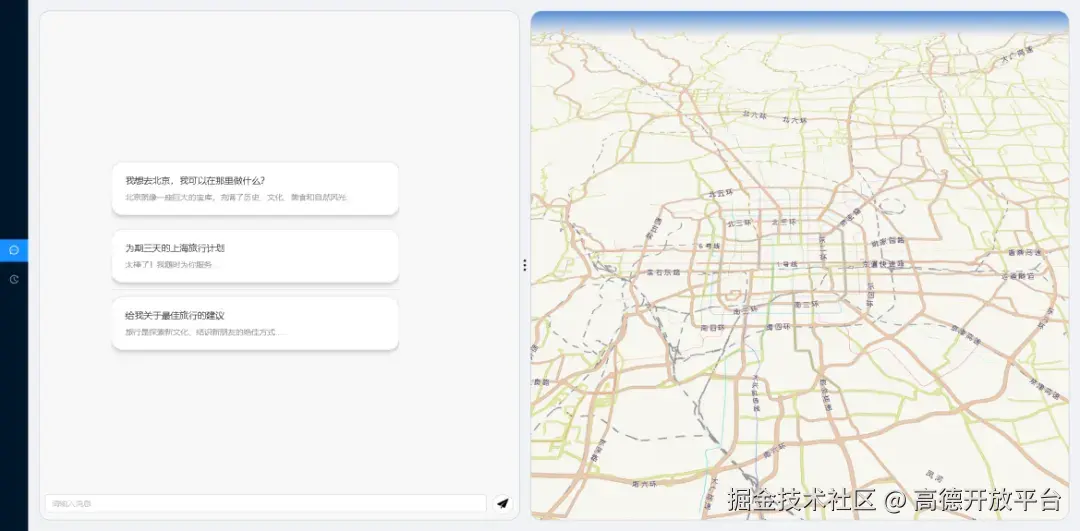Open the chat view from the sidebar
This screenshot has width=1080, height=531.
pyautogui.click(x=14, y=250)
